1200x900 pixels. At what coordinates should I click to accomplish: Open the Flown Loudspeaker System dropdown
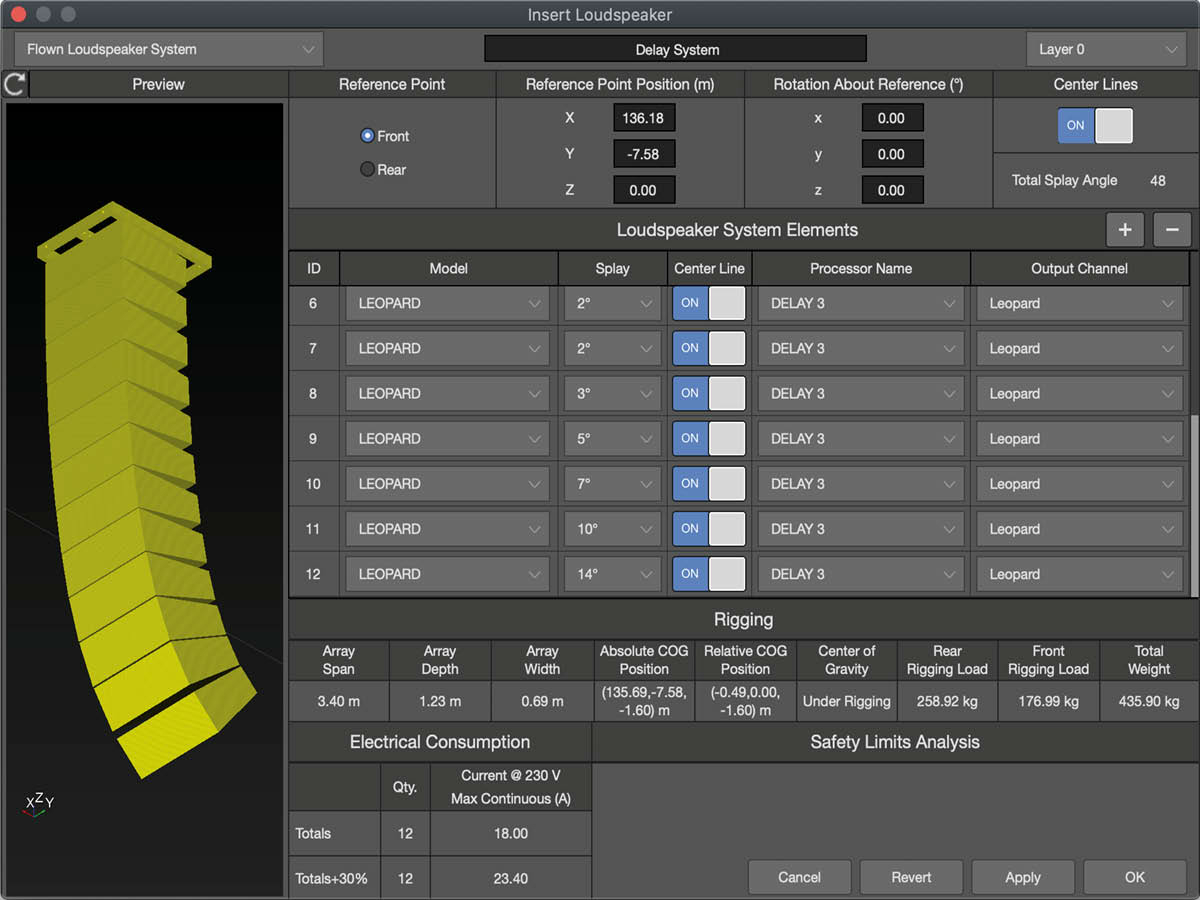pos(168,49)
